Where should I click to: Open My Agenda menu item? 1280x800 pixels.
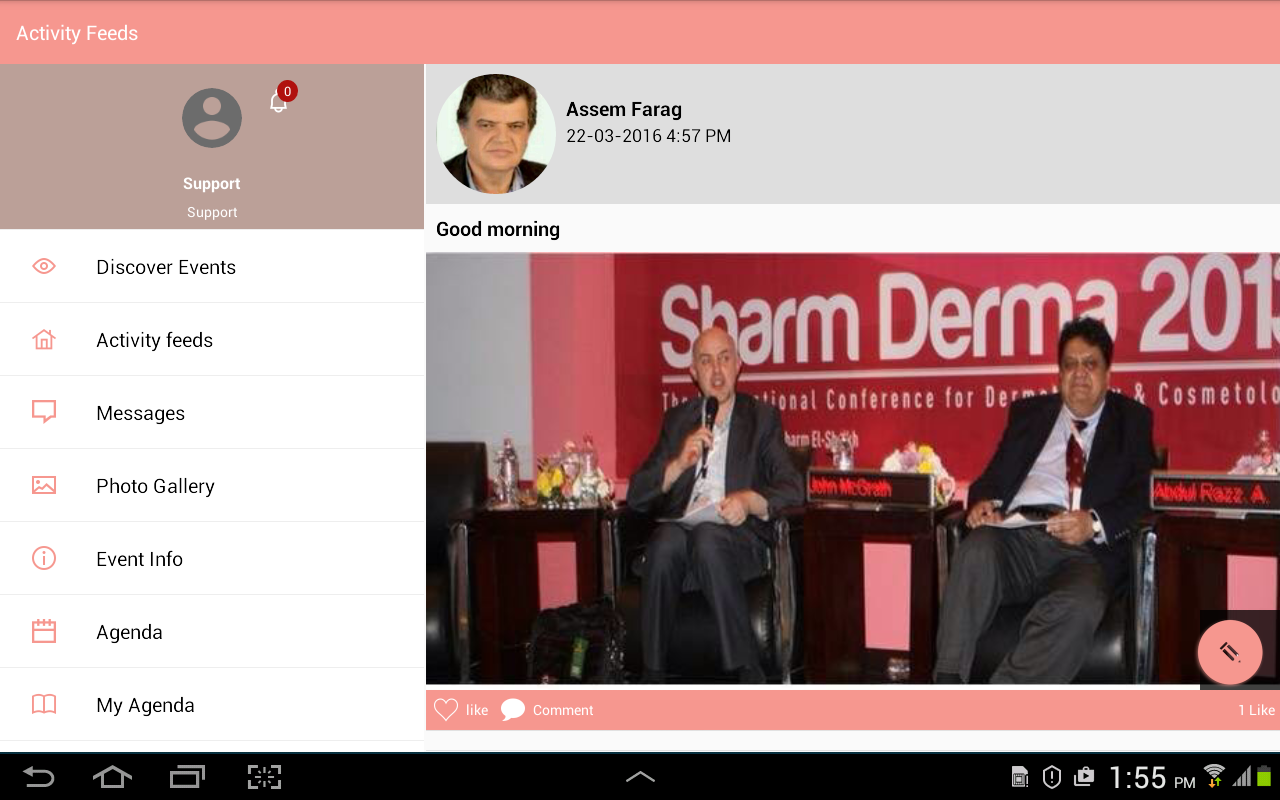[212, 705]
